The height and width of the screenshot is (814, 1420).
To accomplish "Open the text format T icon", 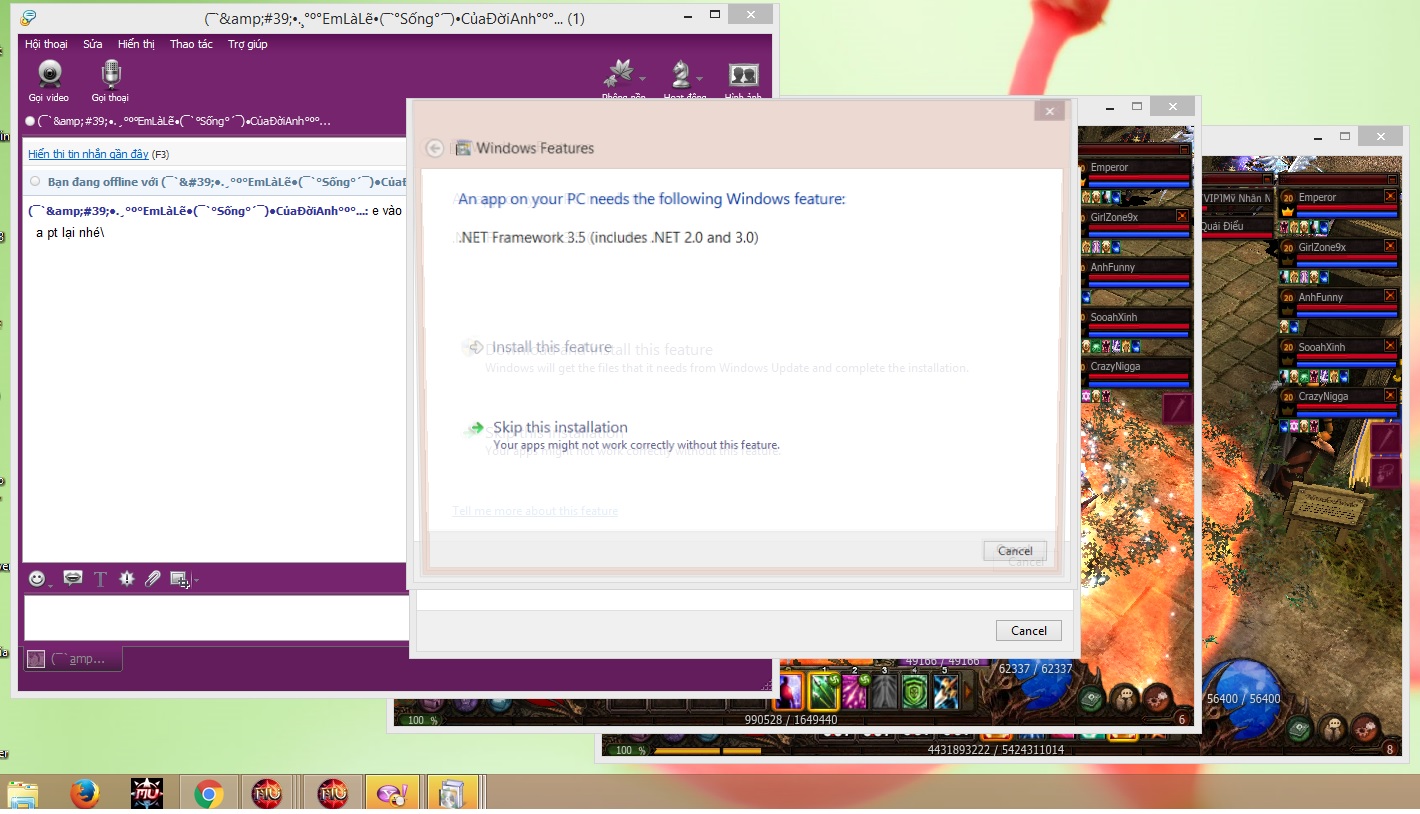I will 100,578.
